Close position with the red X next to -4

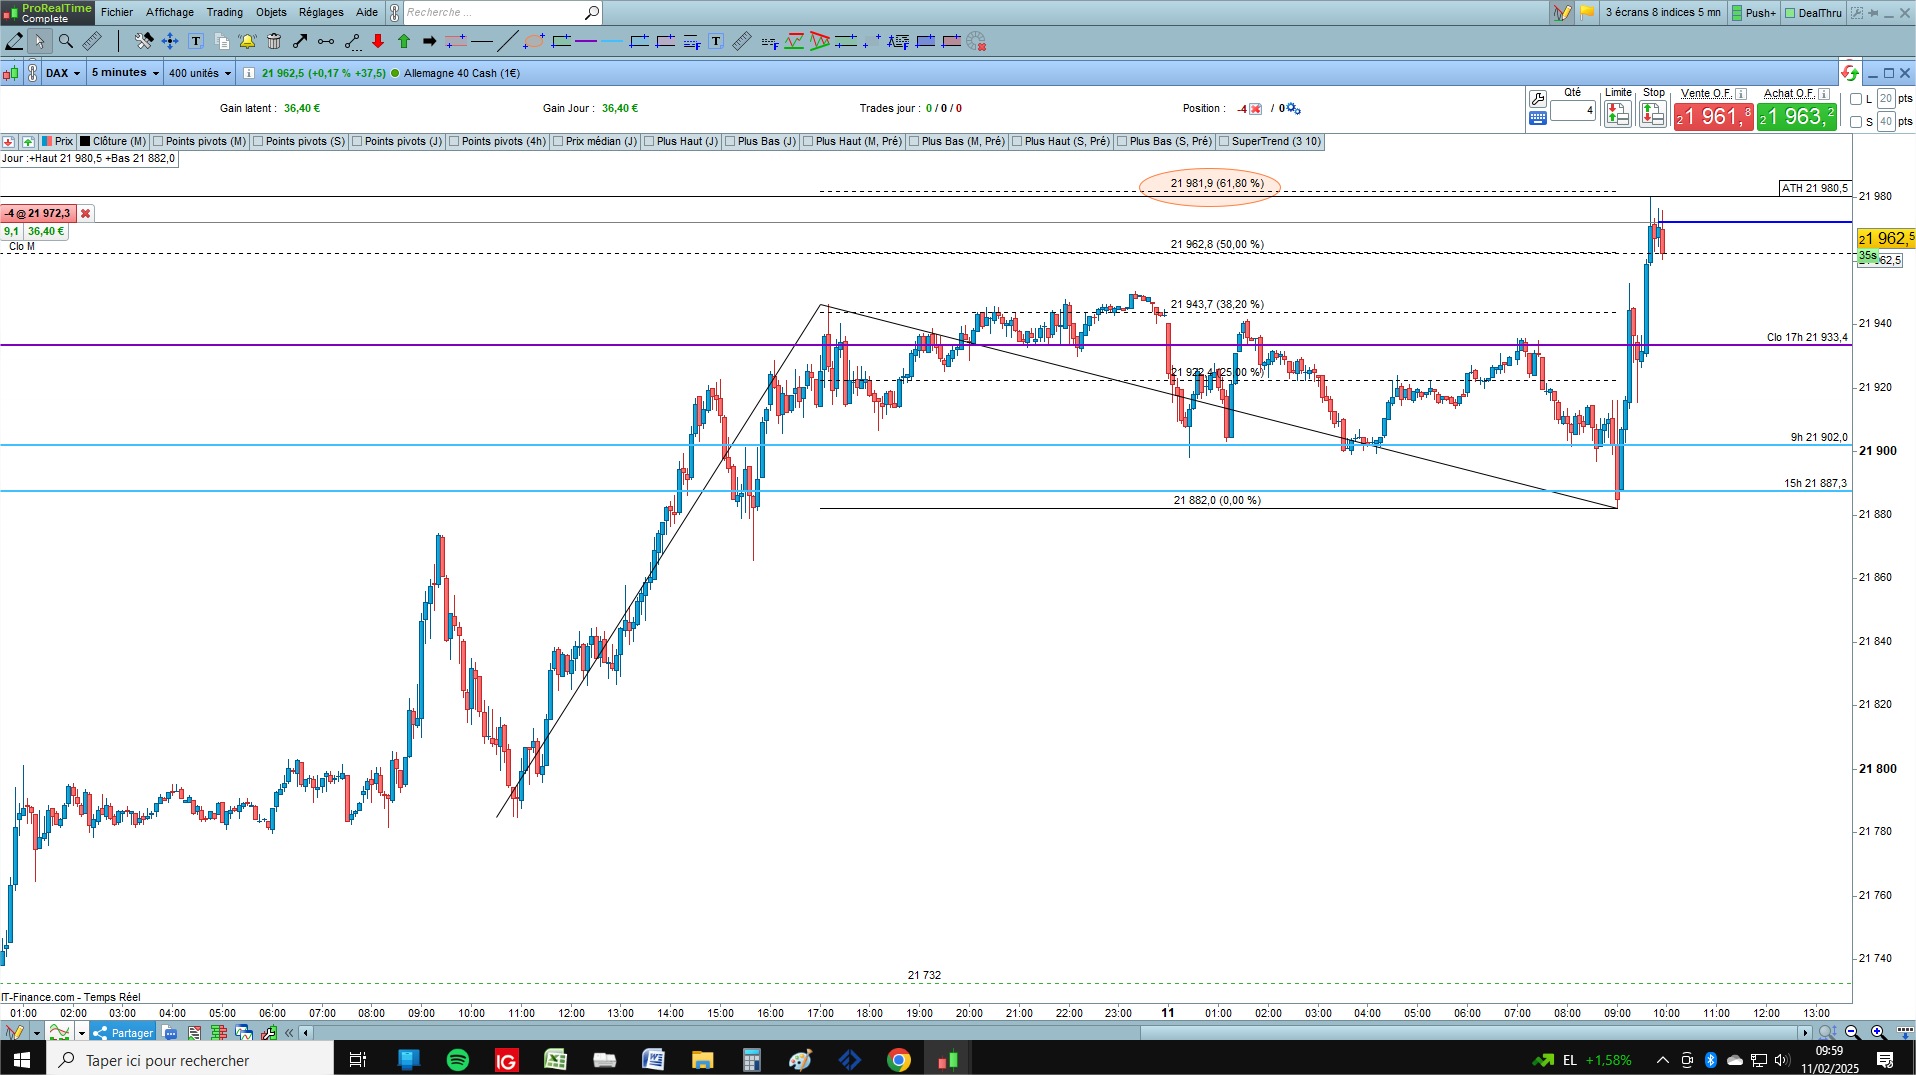tap(1256, 109)
